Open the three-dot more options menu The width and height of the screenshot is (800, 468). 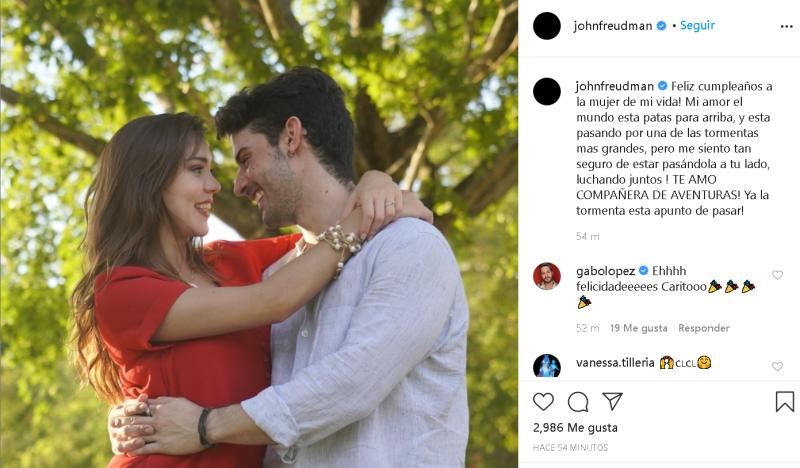786,27
